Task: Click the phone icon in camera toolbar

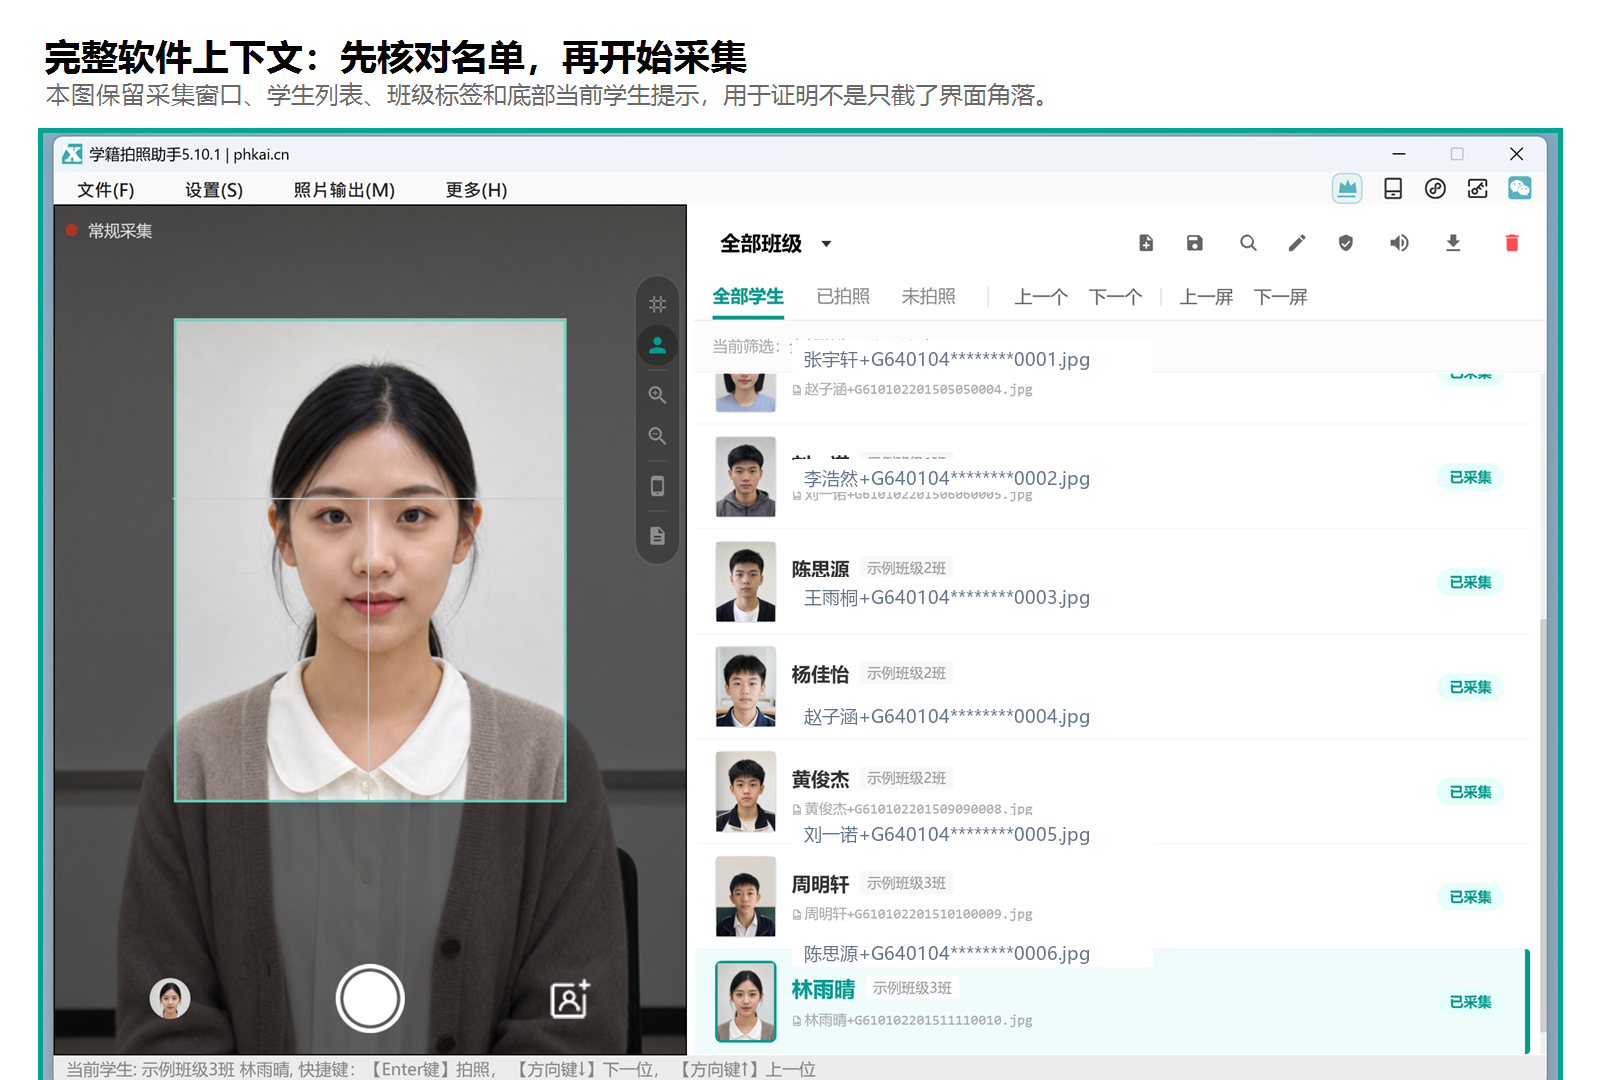Action: click(x=657, y=486)
